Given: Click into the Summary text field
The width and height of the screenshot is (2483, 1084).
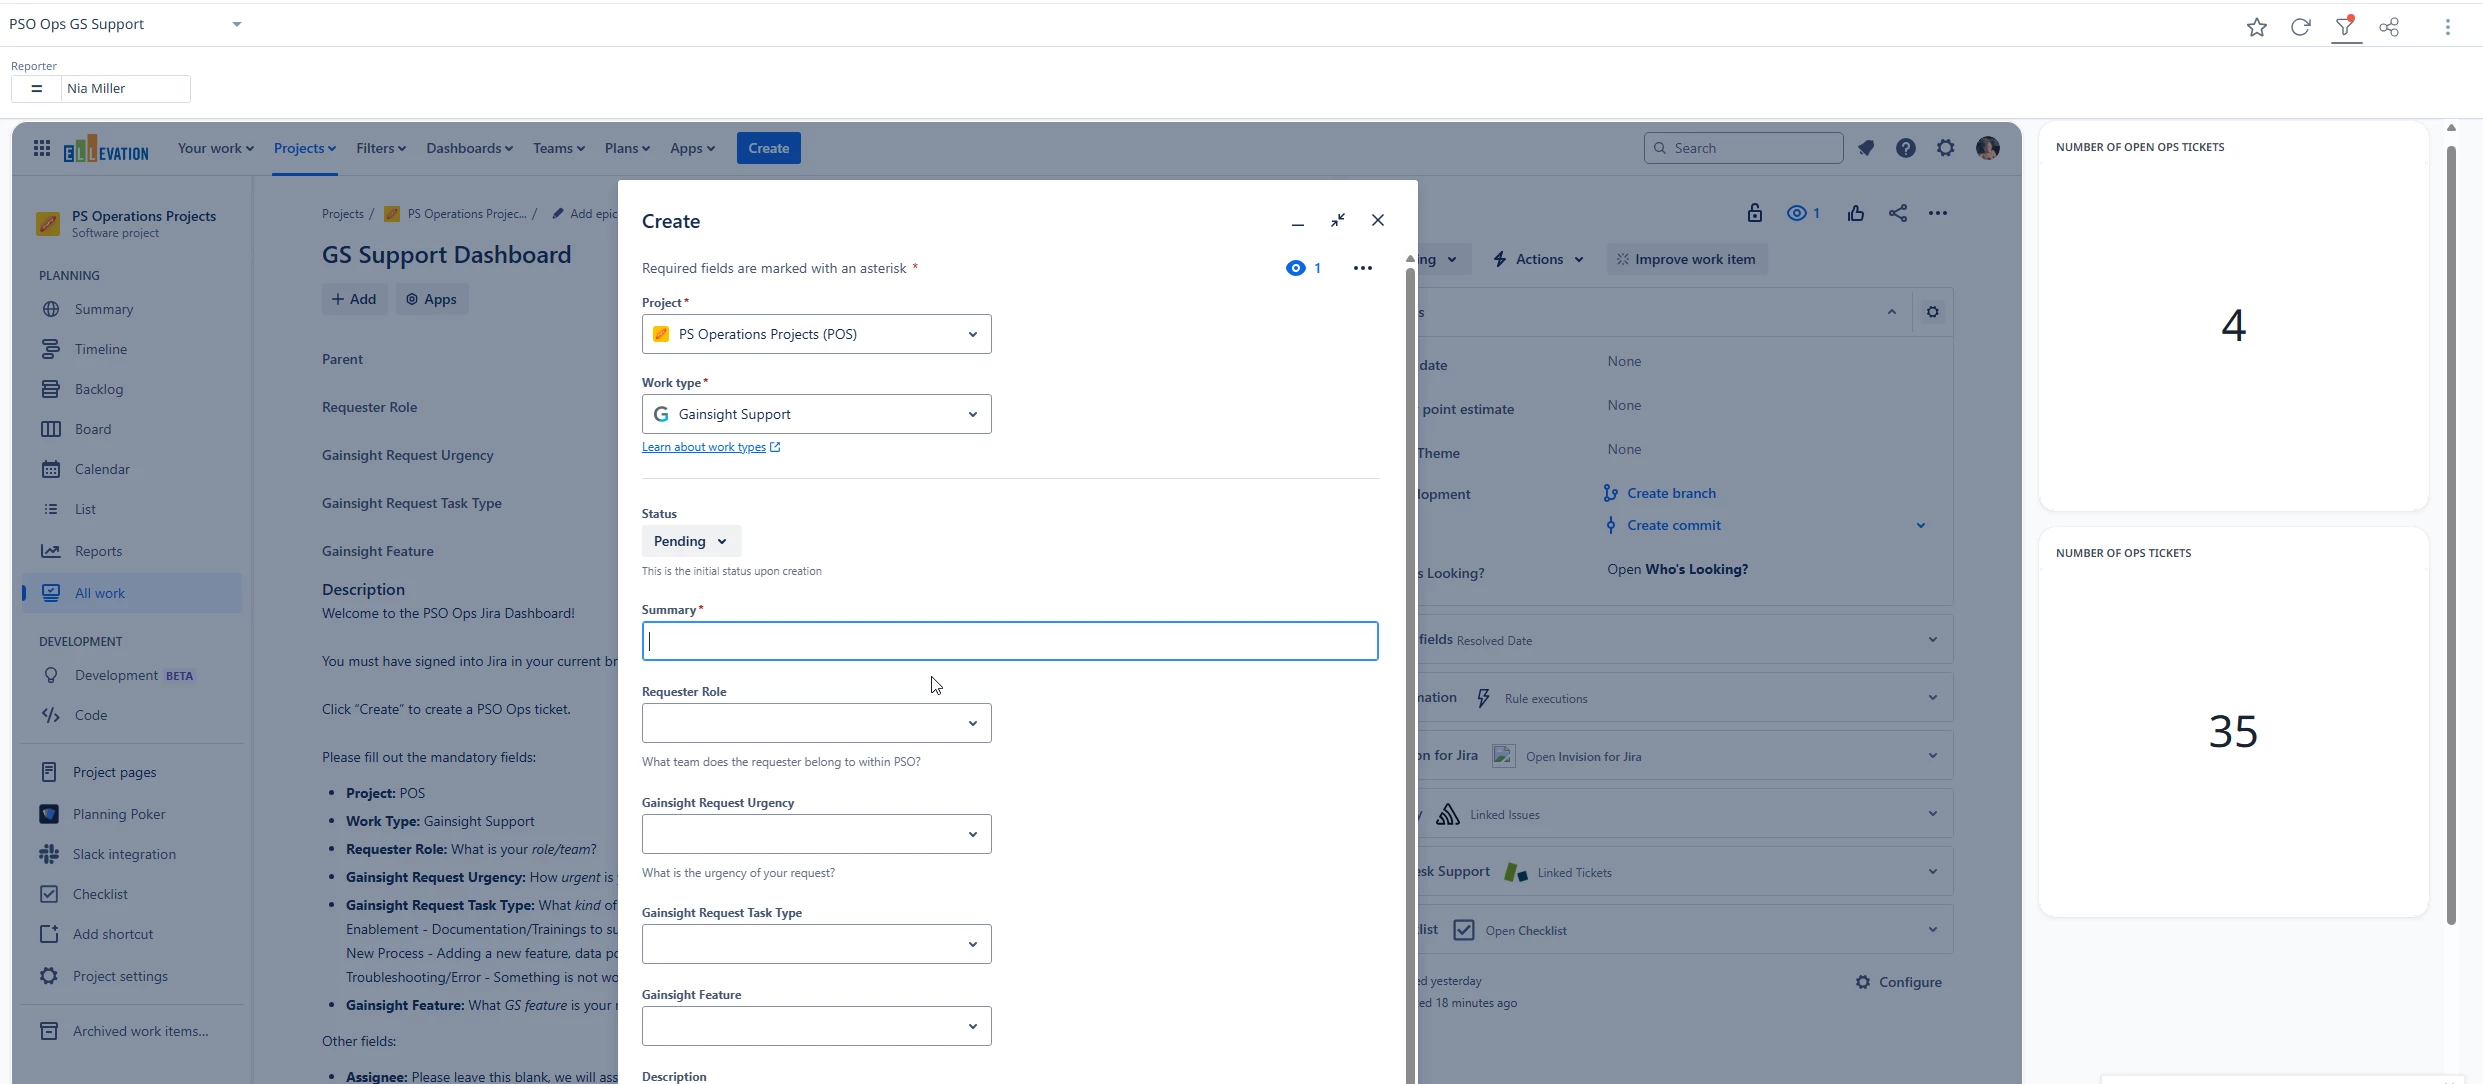Looking at the screenshot, I should (x=1010, y=641).
